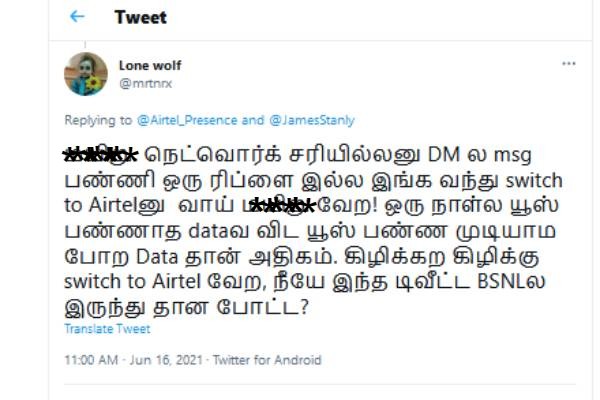Click the 'Replying to' label
600x400 pixels.
pyautogui.click(x=98, y=120)
